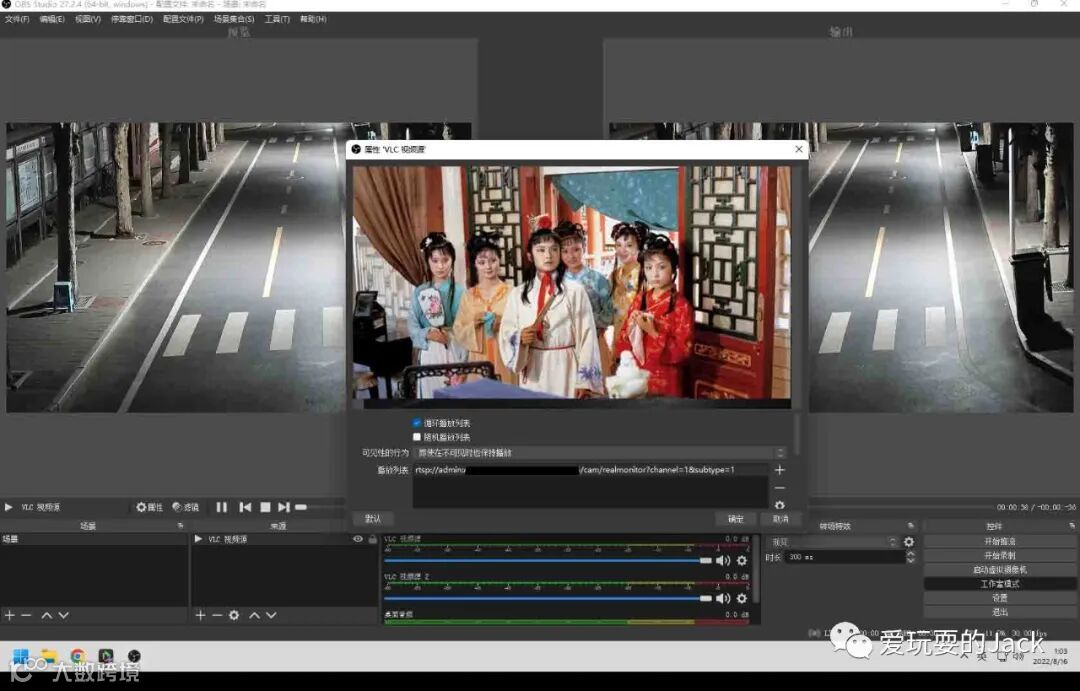
Task: Increase transition duration with stepper arrow
Action: 911,553
